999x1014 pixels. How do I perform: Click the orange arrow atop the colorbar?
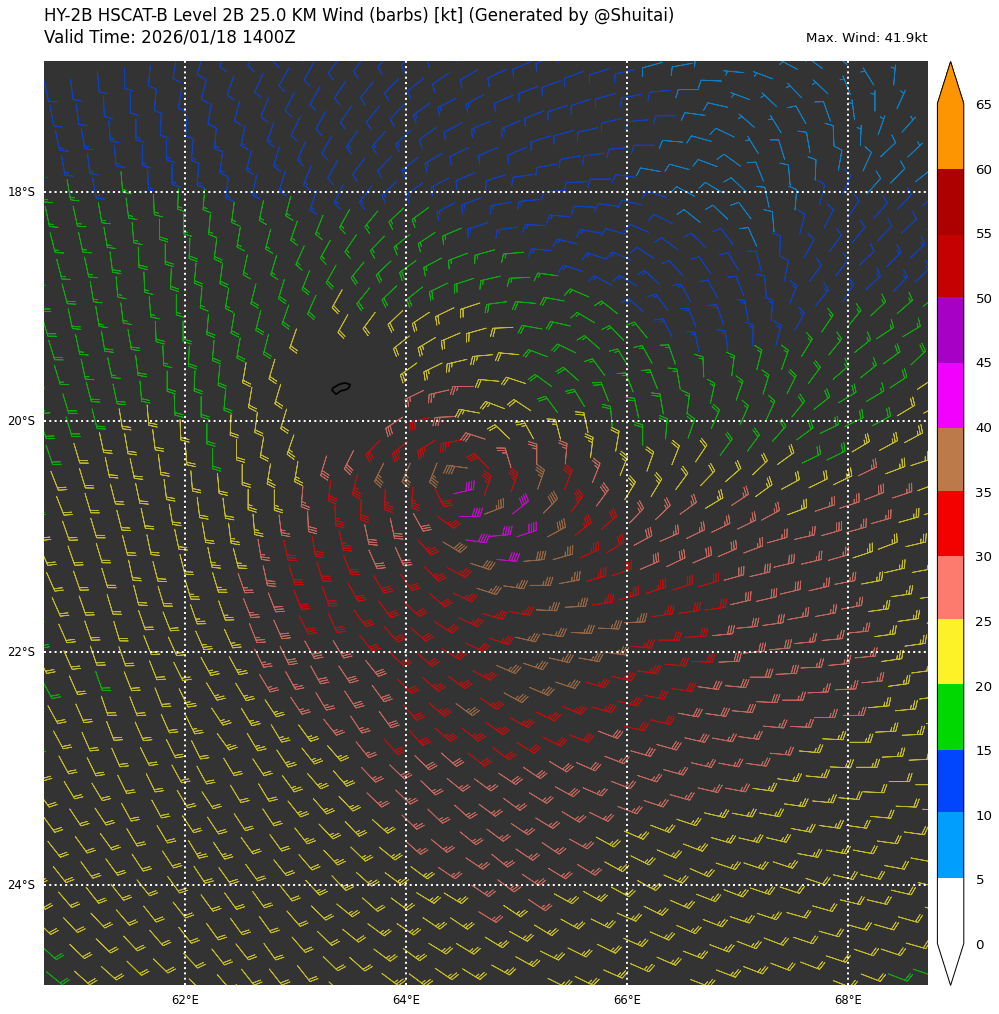point(950,85)
